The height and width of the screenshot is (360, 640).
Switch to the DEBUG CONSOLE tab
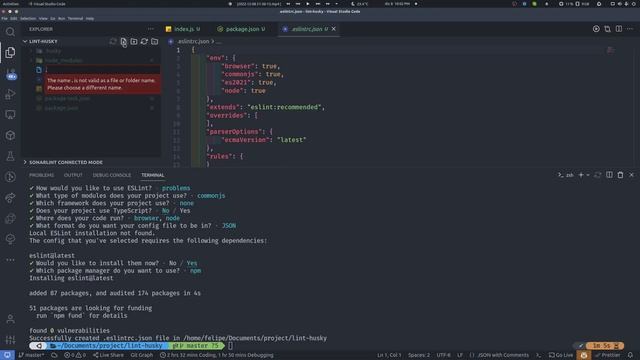111,175
